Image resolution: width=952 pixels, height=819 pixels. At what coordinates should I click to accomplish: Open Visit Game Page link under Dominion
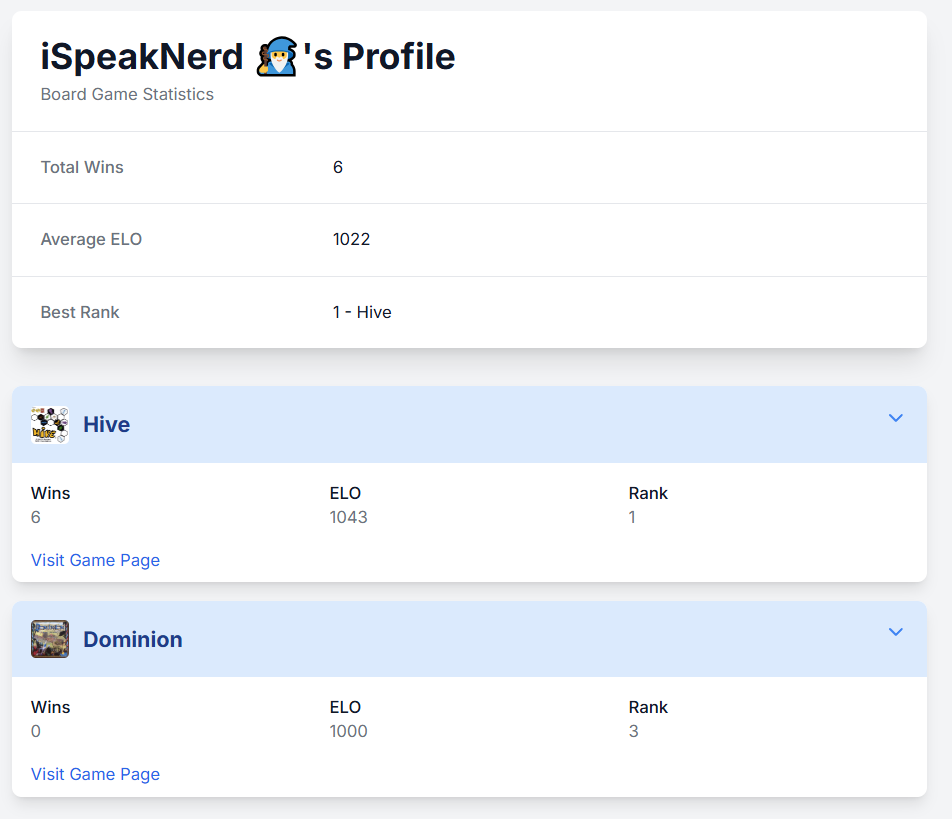coord(95,774)
